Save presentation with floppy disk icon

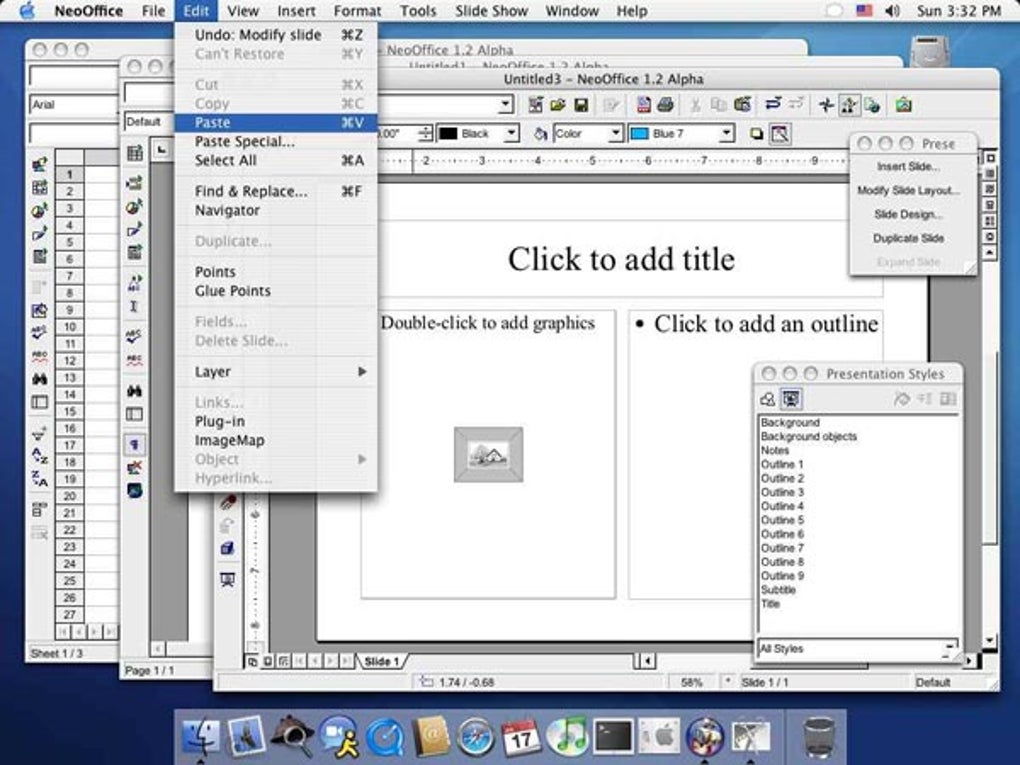coord(581,105)
